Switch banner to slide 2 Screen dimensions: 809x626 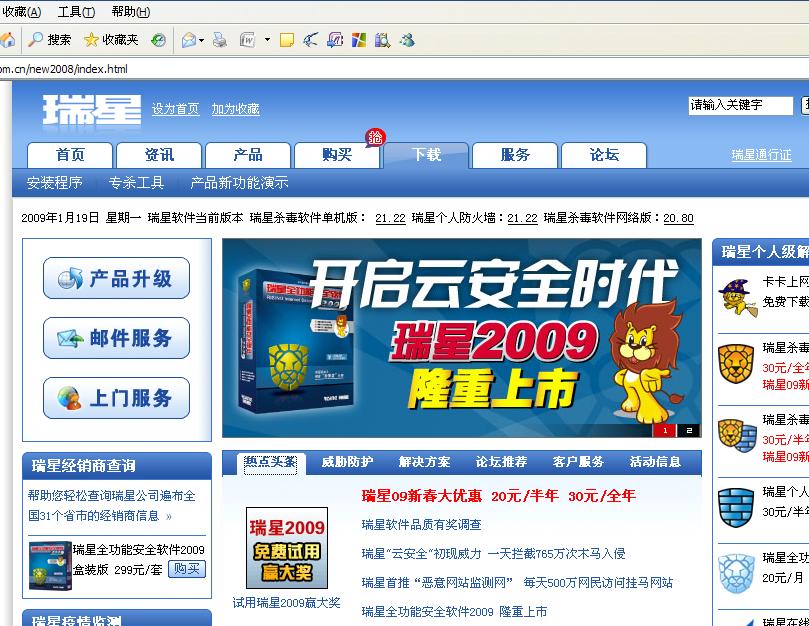click(689, 430)
